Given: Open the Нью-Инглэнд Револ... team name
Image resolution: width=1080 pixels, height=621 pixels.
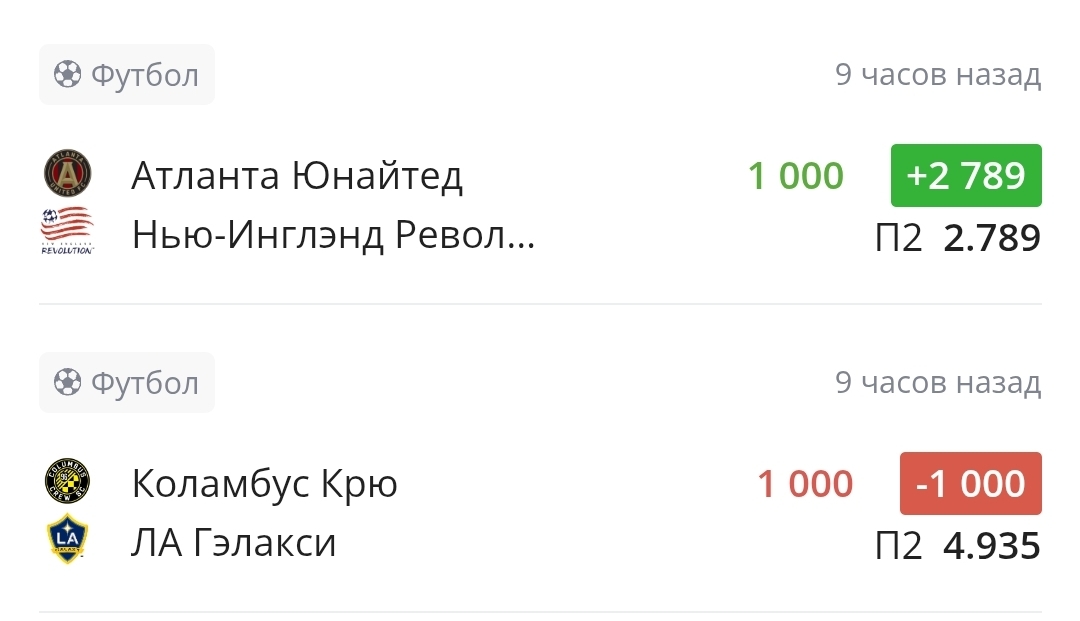Looking at the screenshot, I should coord(333,236).
